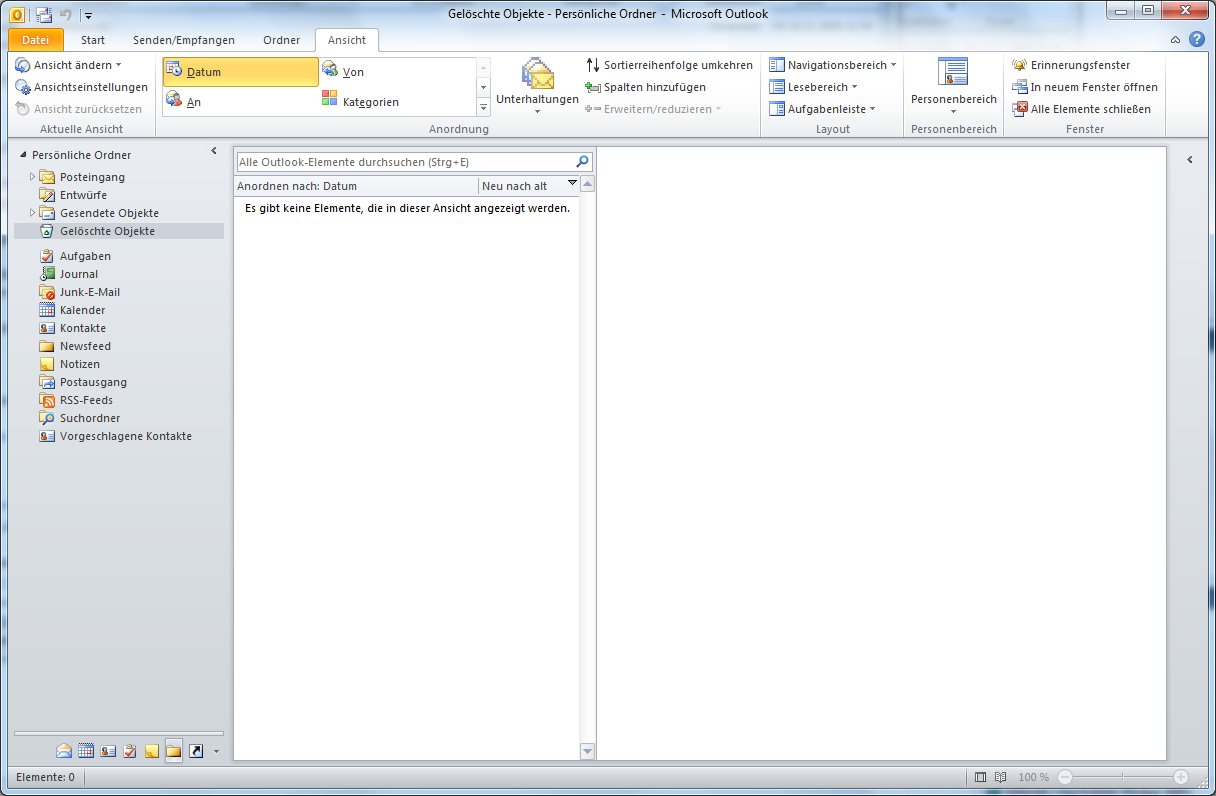Open the Junk-E-Mail folder
This screenshot has height=796, width=1216.
pos(90,292)
